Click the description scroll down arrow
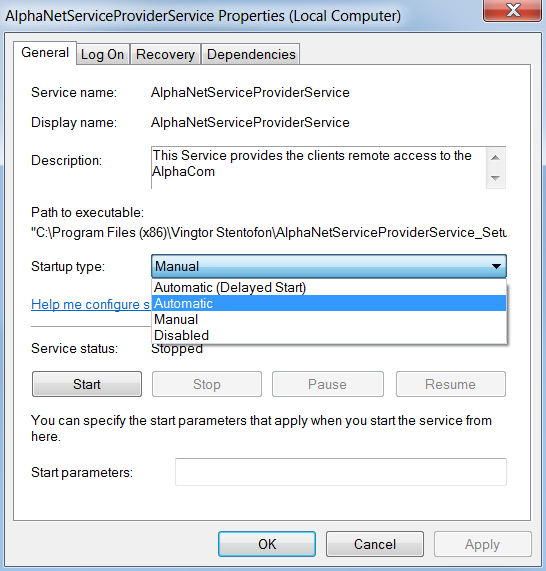Viewport: 546px width, 571px height. click(x=495, y=178)
